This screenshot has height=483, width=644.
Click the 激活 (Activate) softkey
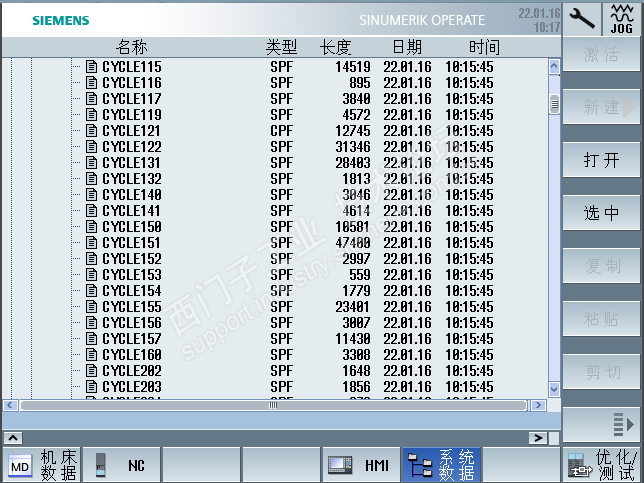point(601,54)
